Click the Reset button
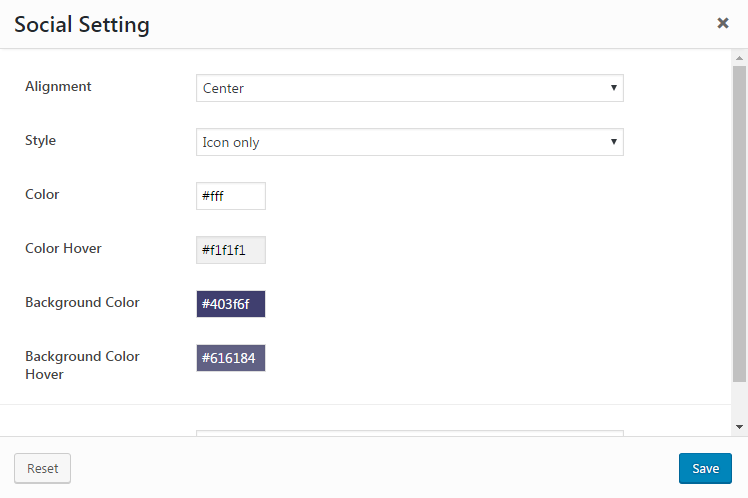The height and width of the screenshot is (498, 748). (x=42, y=468)
